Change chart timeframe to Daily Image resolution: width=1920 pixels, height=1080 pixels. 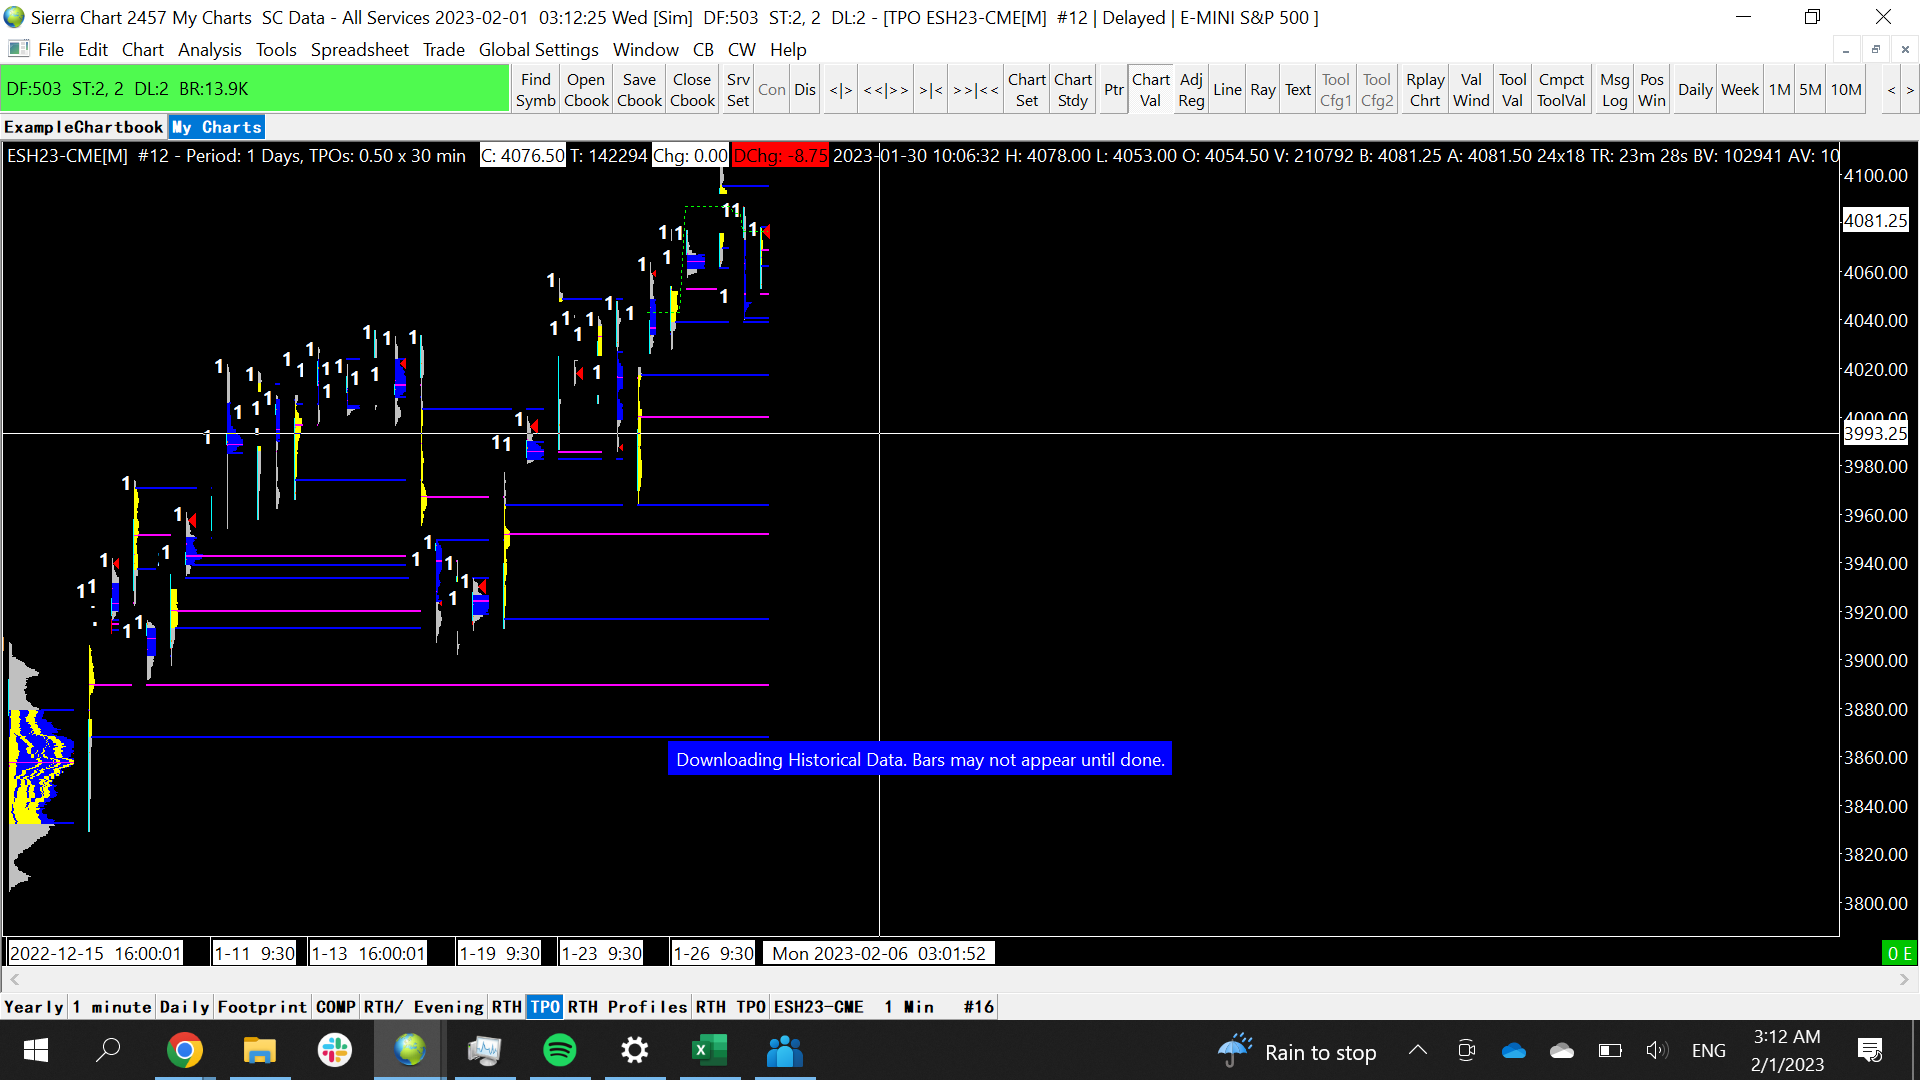pos(1694,90)
